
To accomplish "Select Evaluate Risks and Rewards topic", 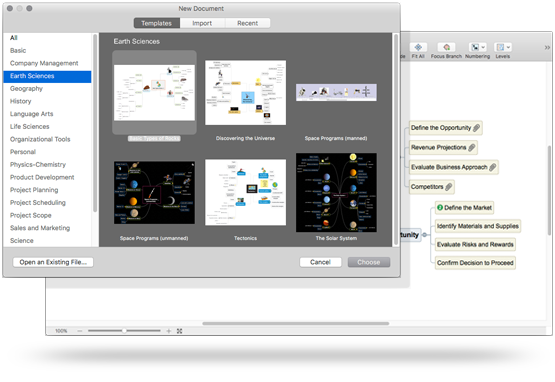I will pos(475,245).
